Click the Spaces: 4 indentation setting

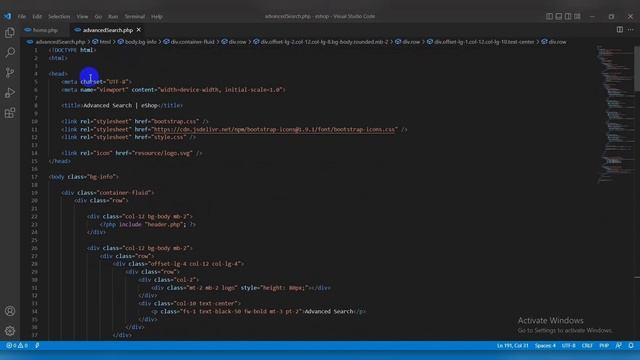click(x=545, y=345)
